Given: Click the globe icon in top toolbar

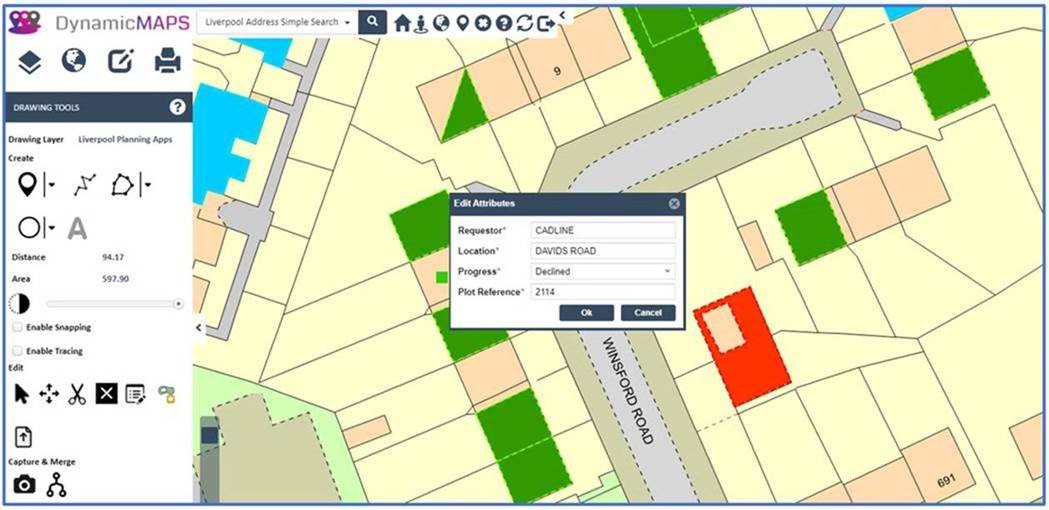Looking at the screenshot, I should point(441,23).
